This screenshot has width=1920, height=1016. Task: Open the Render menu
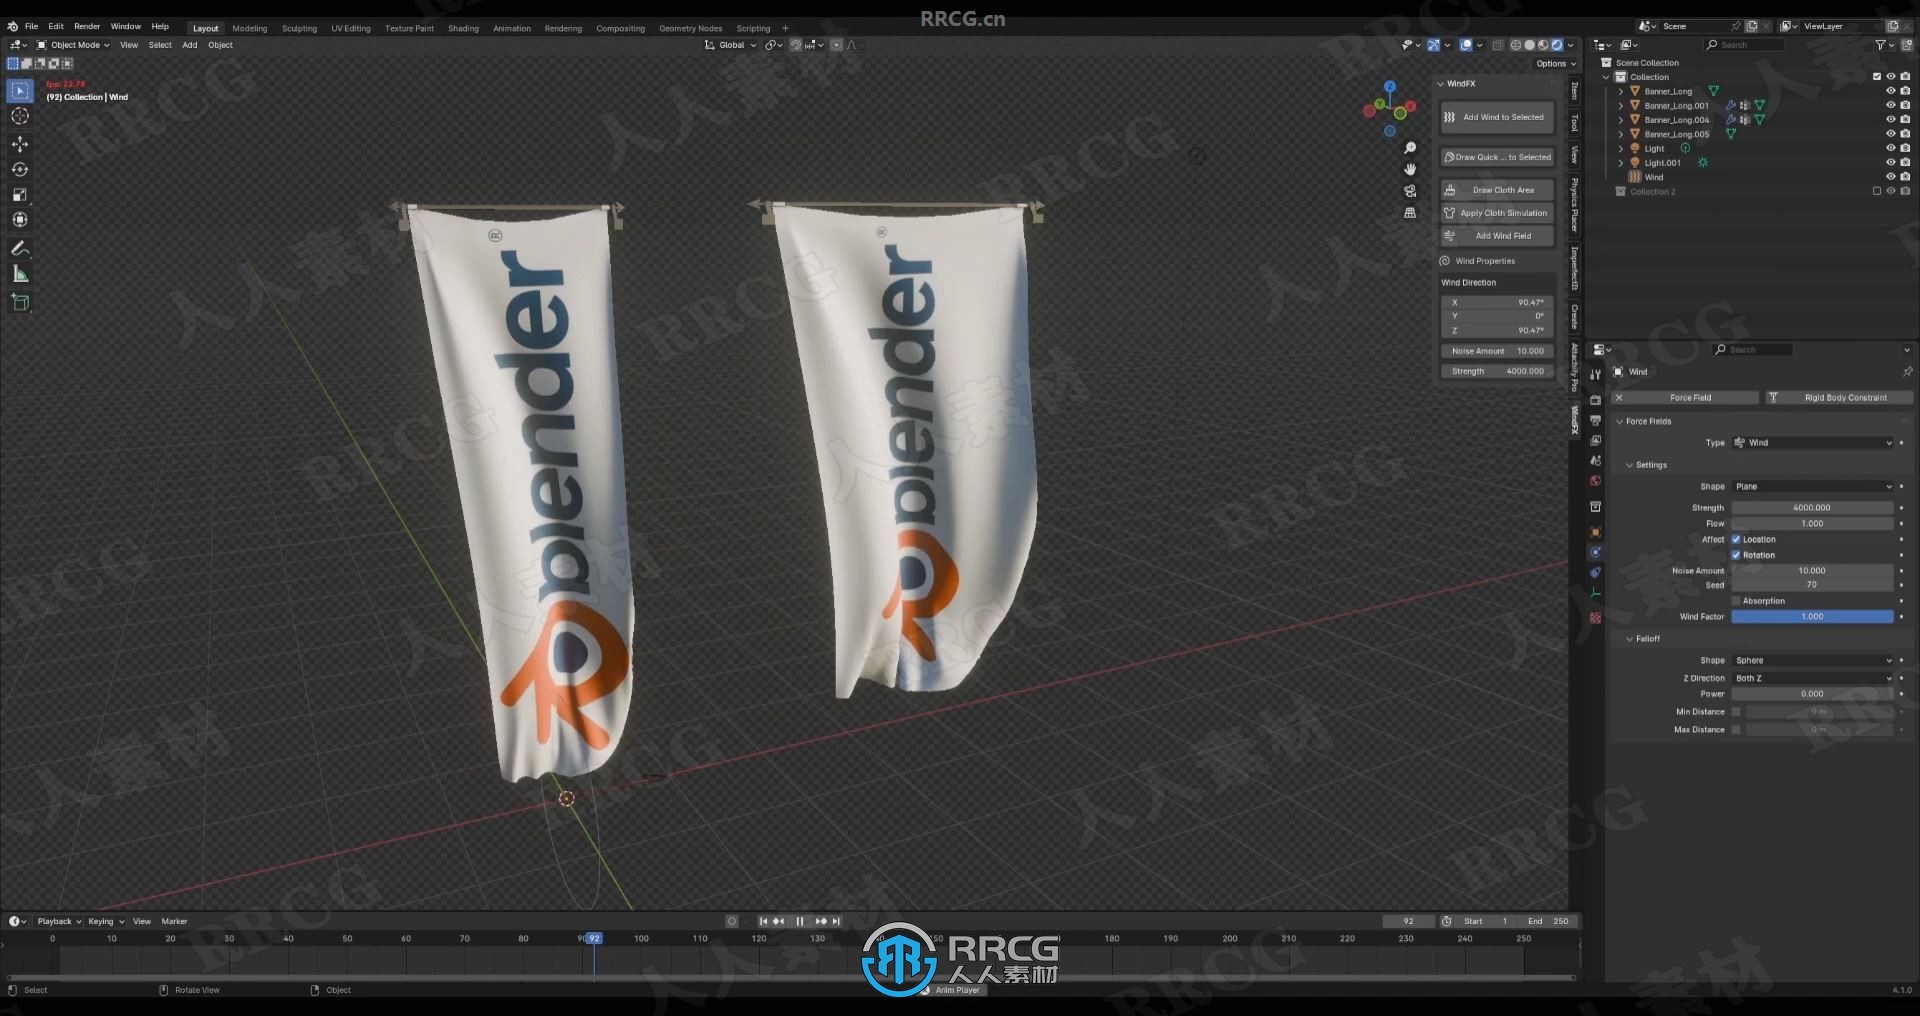point(87,27)
